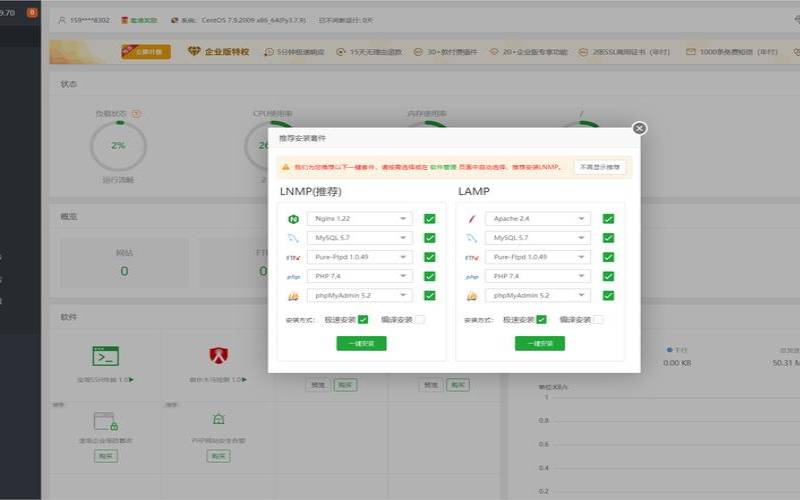Open the LAMP phpMyAdmin 5.2 dropdown
This screenshot has width=800, height=500.
(538, 296)
